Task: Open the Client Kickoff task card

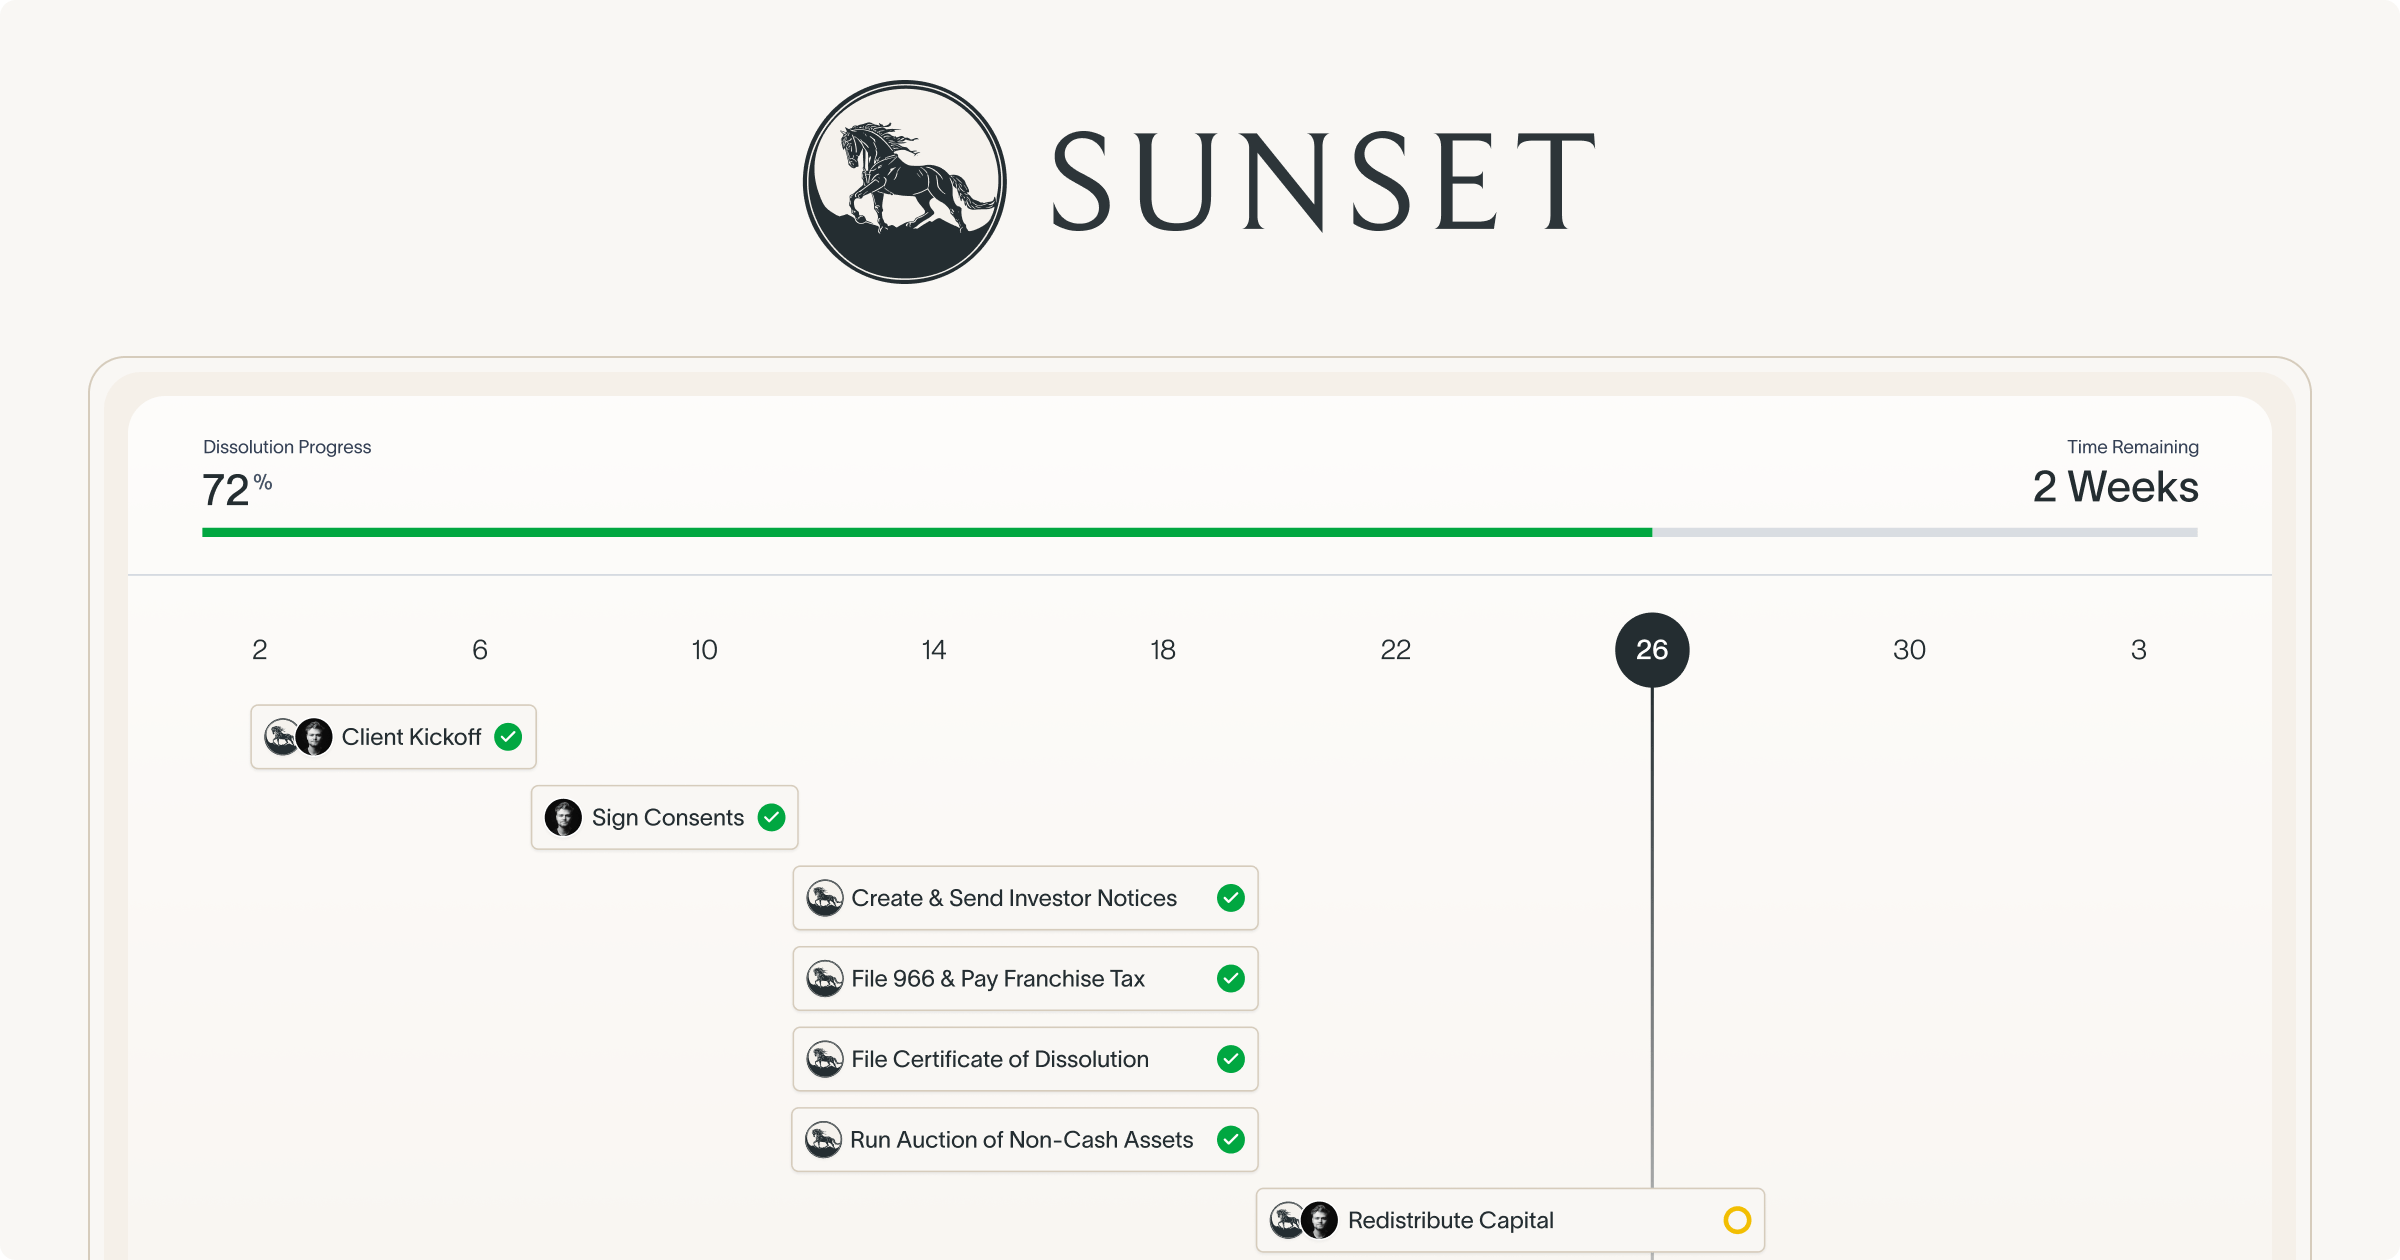Action: pyautogui.click(x=411, y=737)
